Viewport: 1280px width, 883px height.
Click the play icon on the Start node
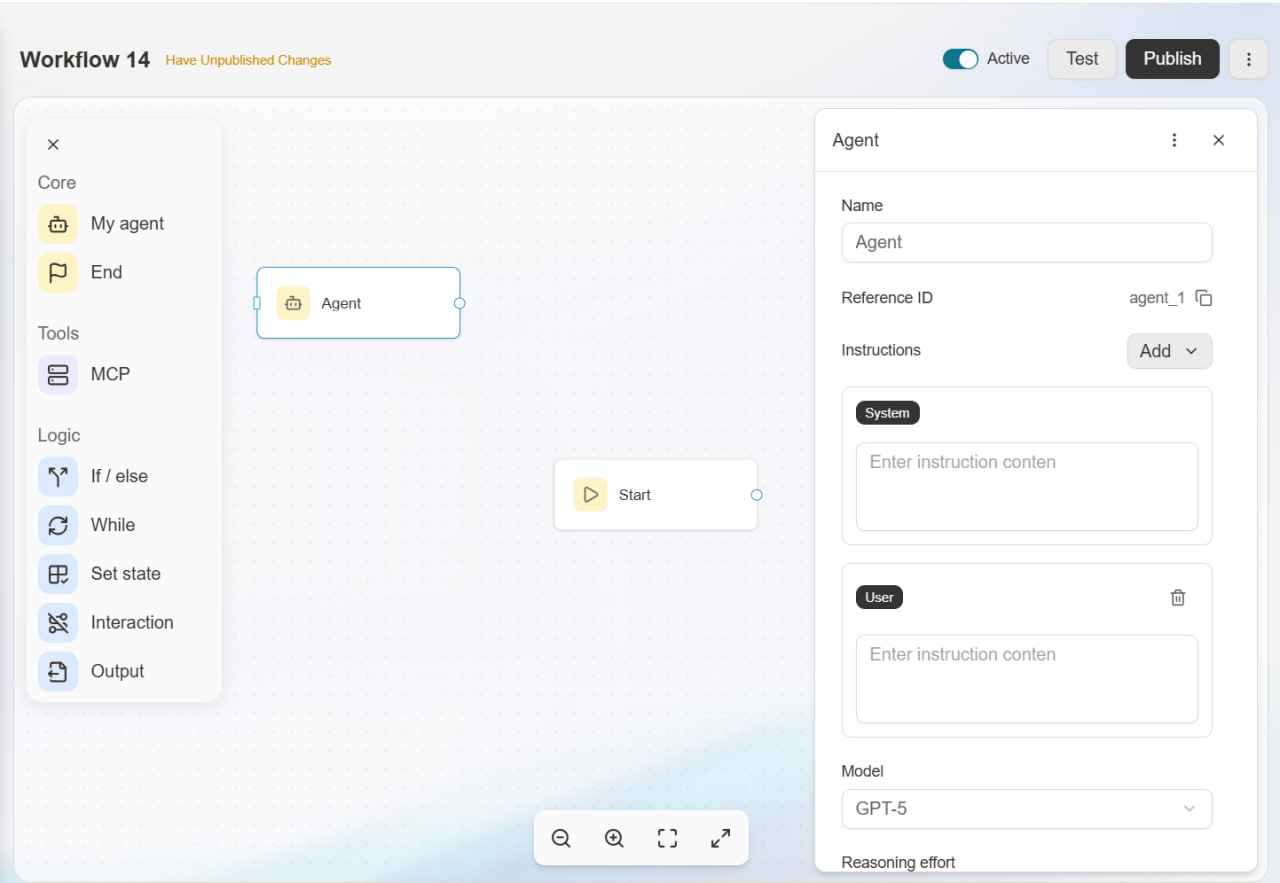[590, 494]
